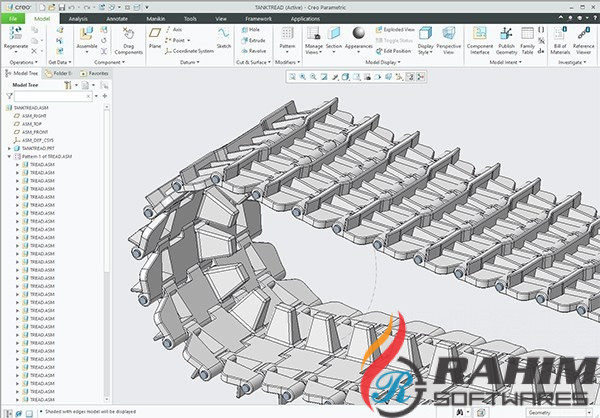
Task: Click the Repaint icon in graphics toolbar
Action: tap(324, 77)
